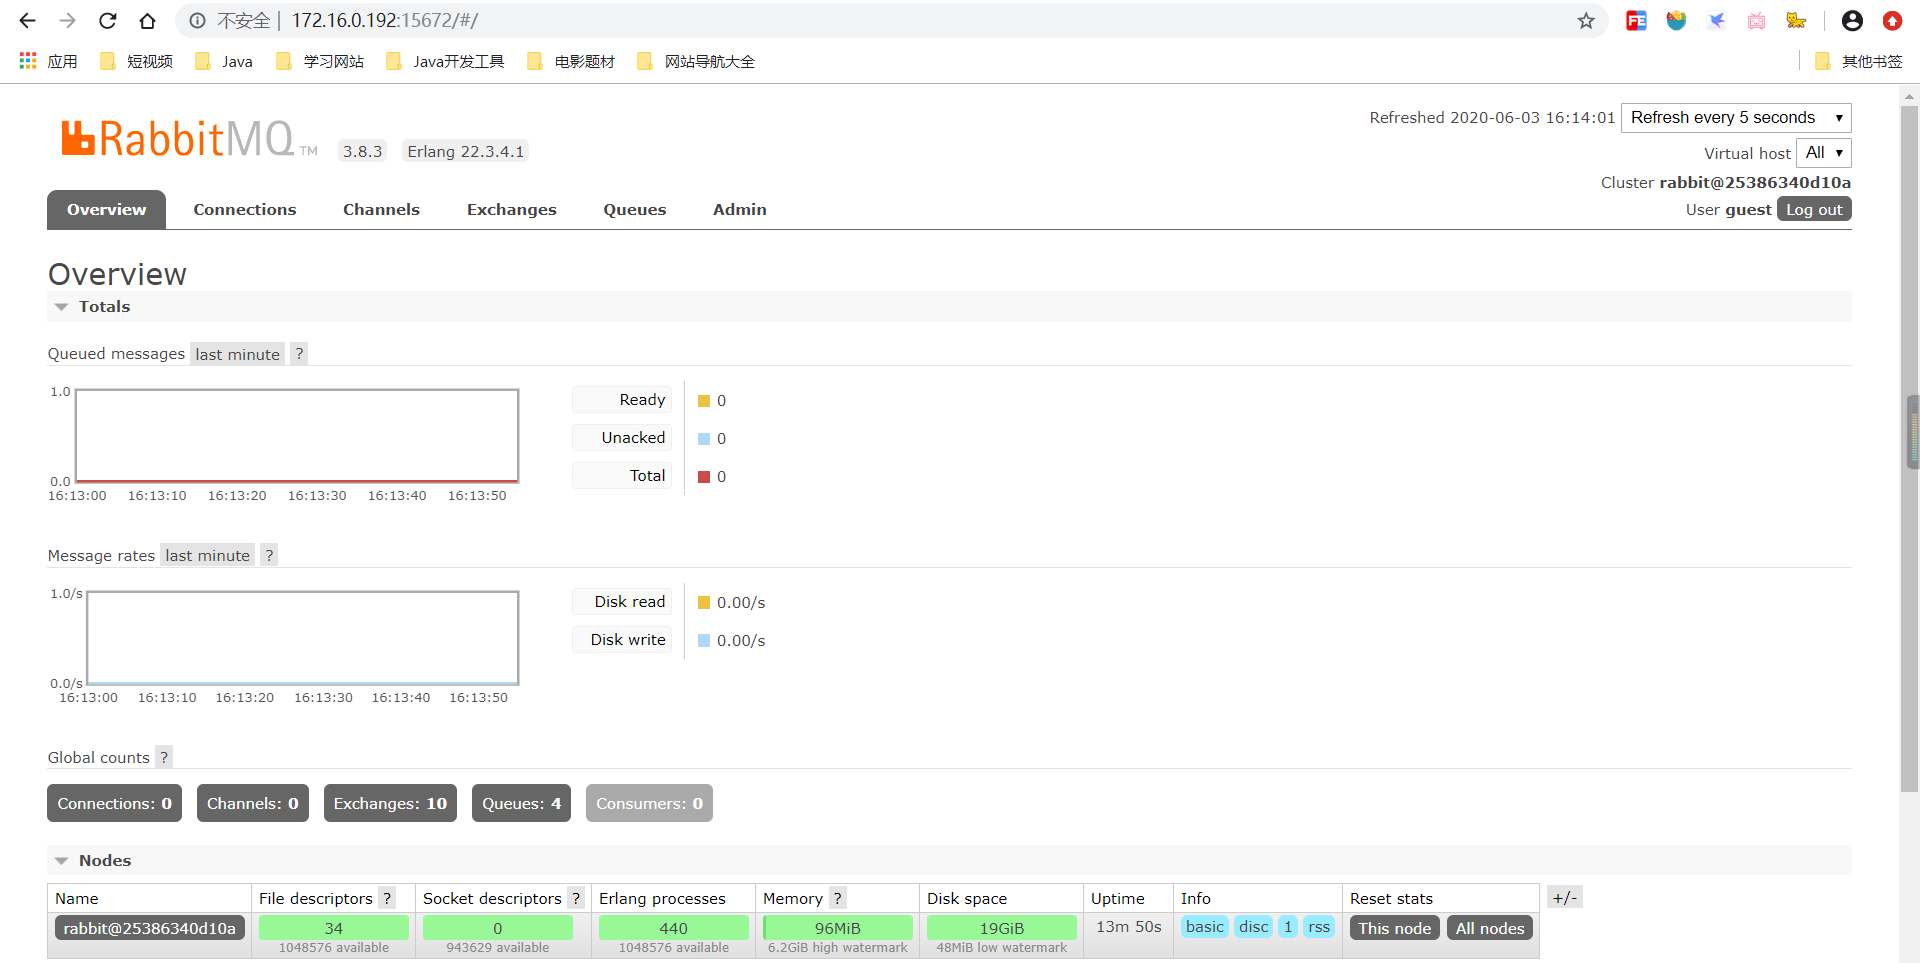Viewport: 1920px width, 963px height.
Task: Open node rabbit@25386340d10a details
Action: pyautogui.click(x=150, y=928)
